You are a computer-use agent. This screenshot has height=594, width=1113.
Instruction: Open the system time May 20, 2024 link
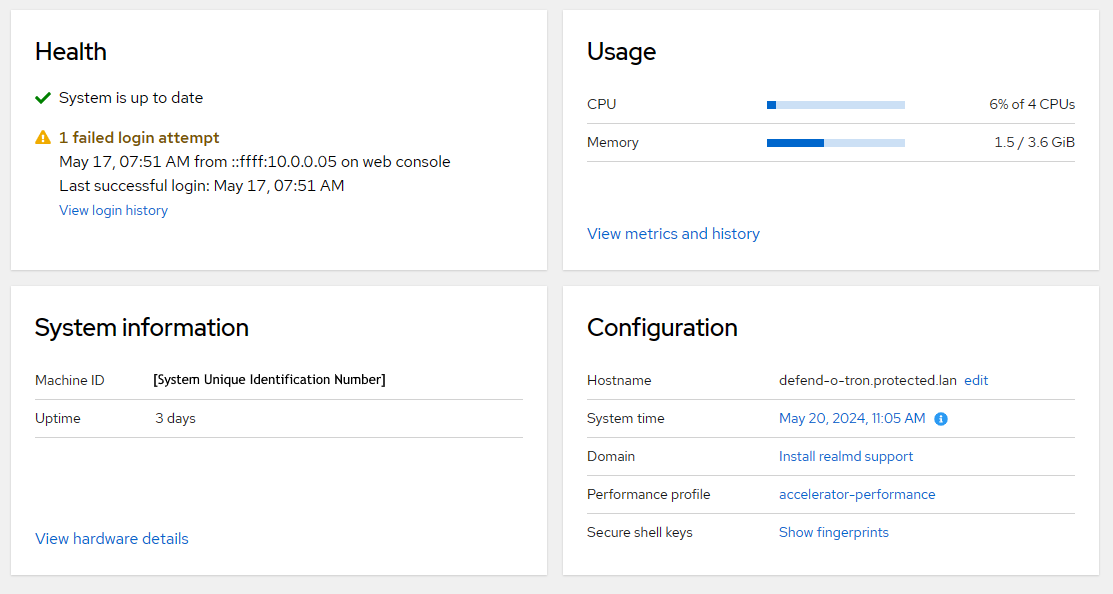[x=851, y=418]
